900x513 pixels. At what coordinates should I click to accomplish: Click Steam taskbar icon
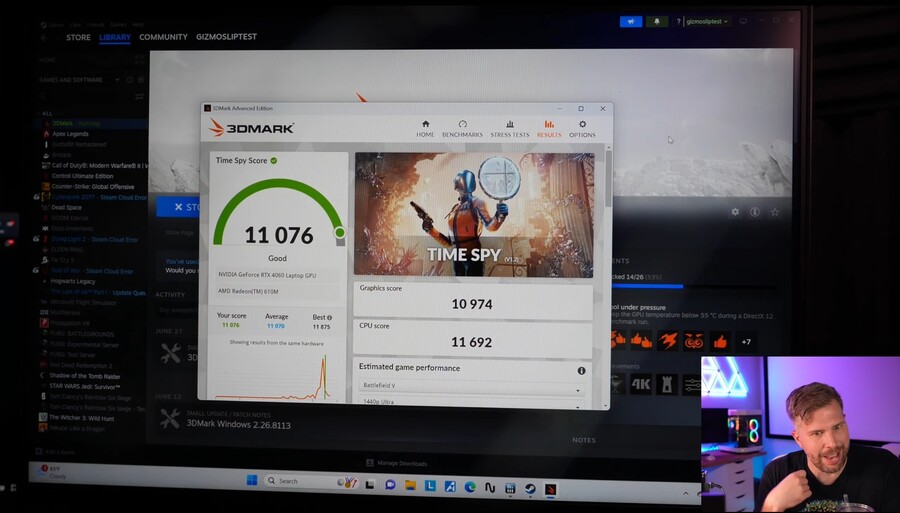pyautogui.click(x=530, y=488)
